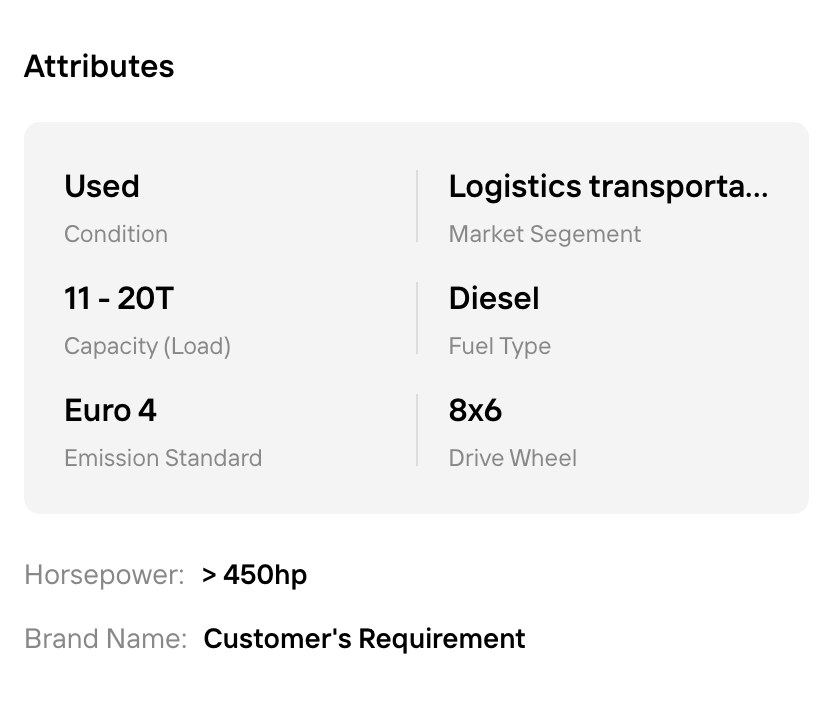
Task: Select the "8x6" drive wheel value
Action: click(x=475, y=410)
